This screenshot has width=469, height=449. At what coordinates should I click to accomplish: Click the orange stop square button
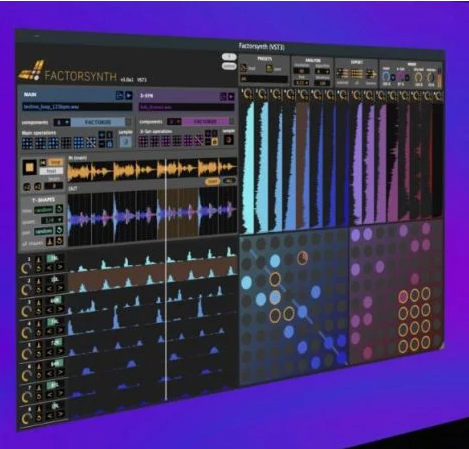[29, 168]
